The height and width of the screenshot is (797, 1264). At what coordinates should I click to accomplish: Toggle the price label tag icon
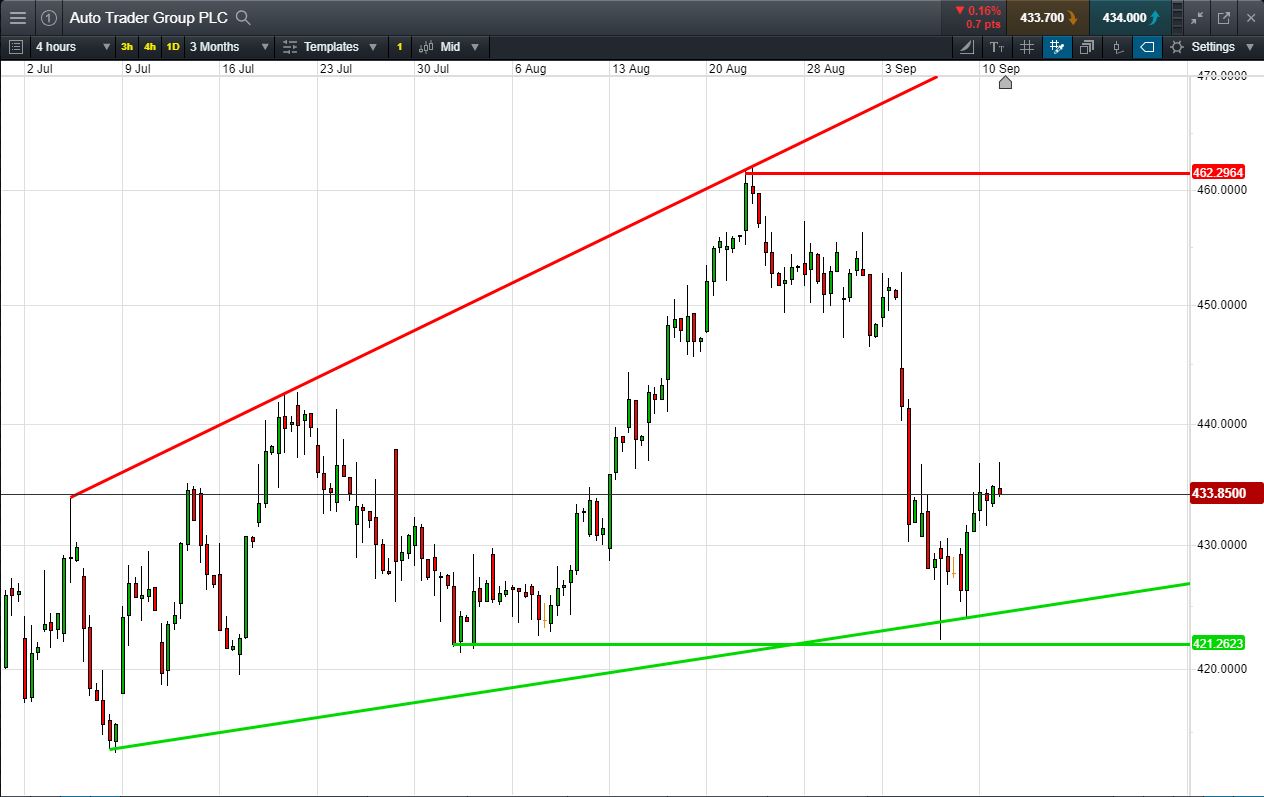pyautogui.click(x=1147, y=47)
